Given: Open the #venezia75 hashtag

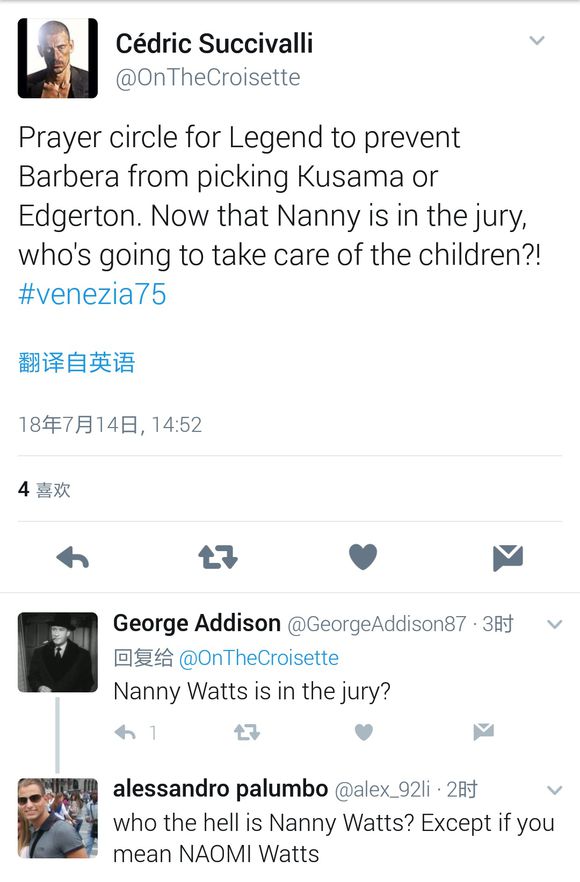Looking at the screenshot, I should tap(92, 294).
